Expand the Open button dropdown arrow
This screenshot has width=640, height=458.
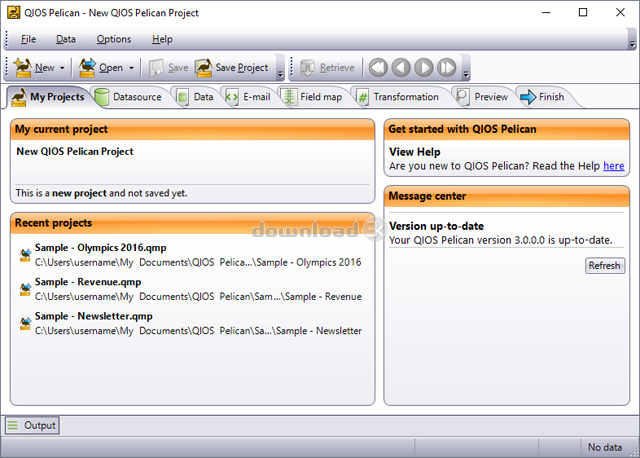(131, 68)
